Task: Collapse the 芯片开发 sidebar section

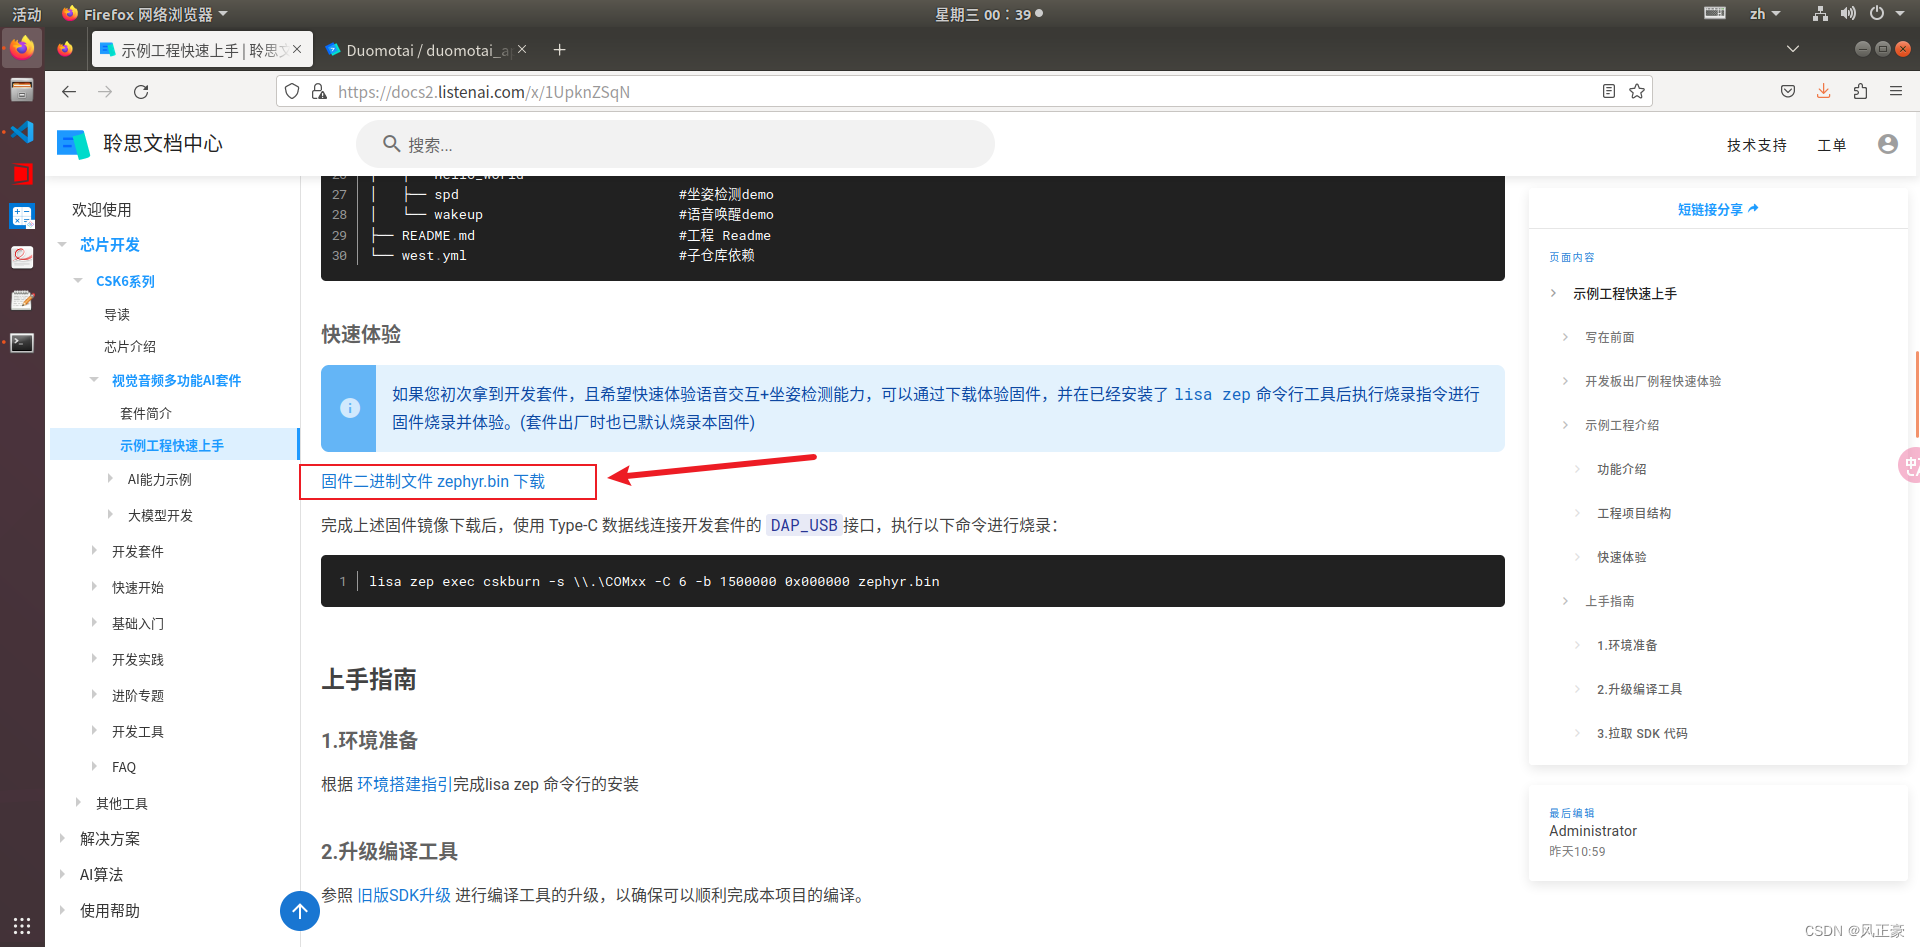Action: [x=63, y=245]
